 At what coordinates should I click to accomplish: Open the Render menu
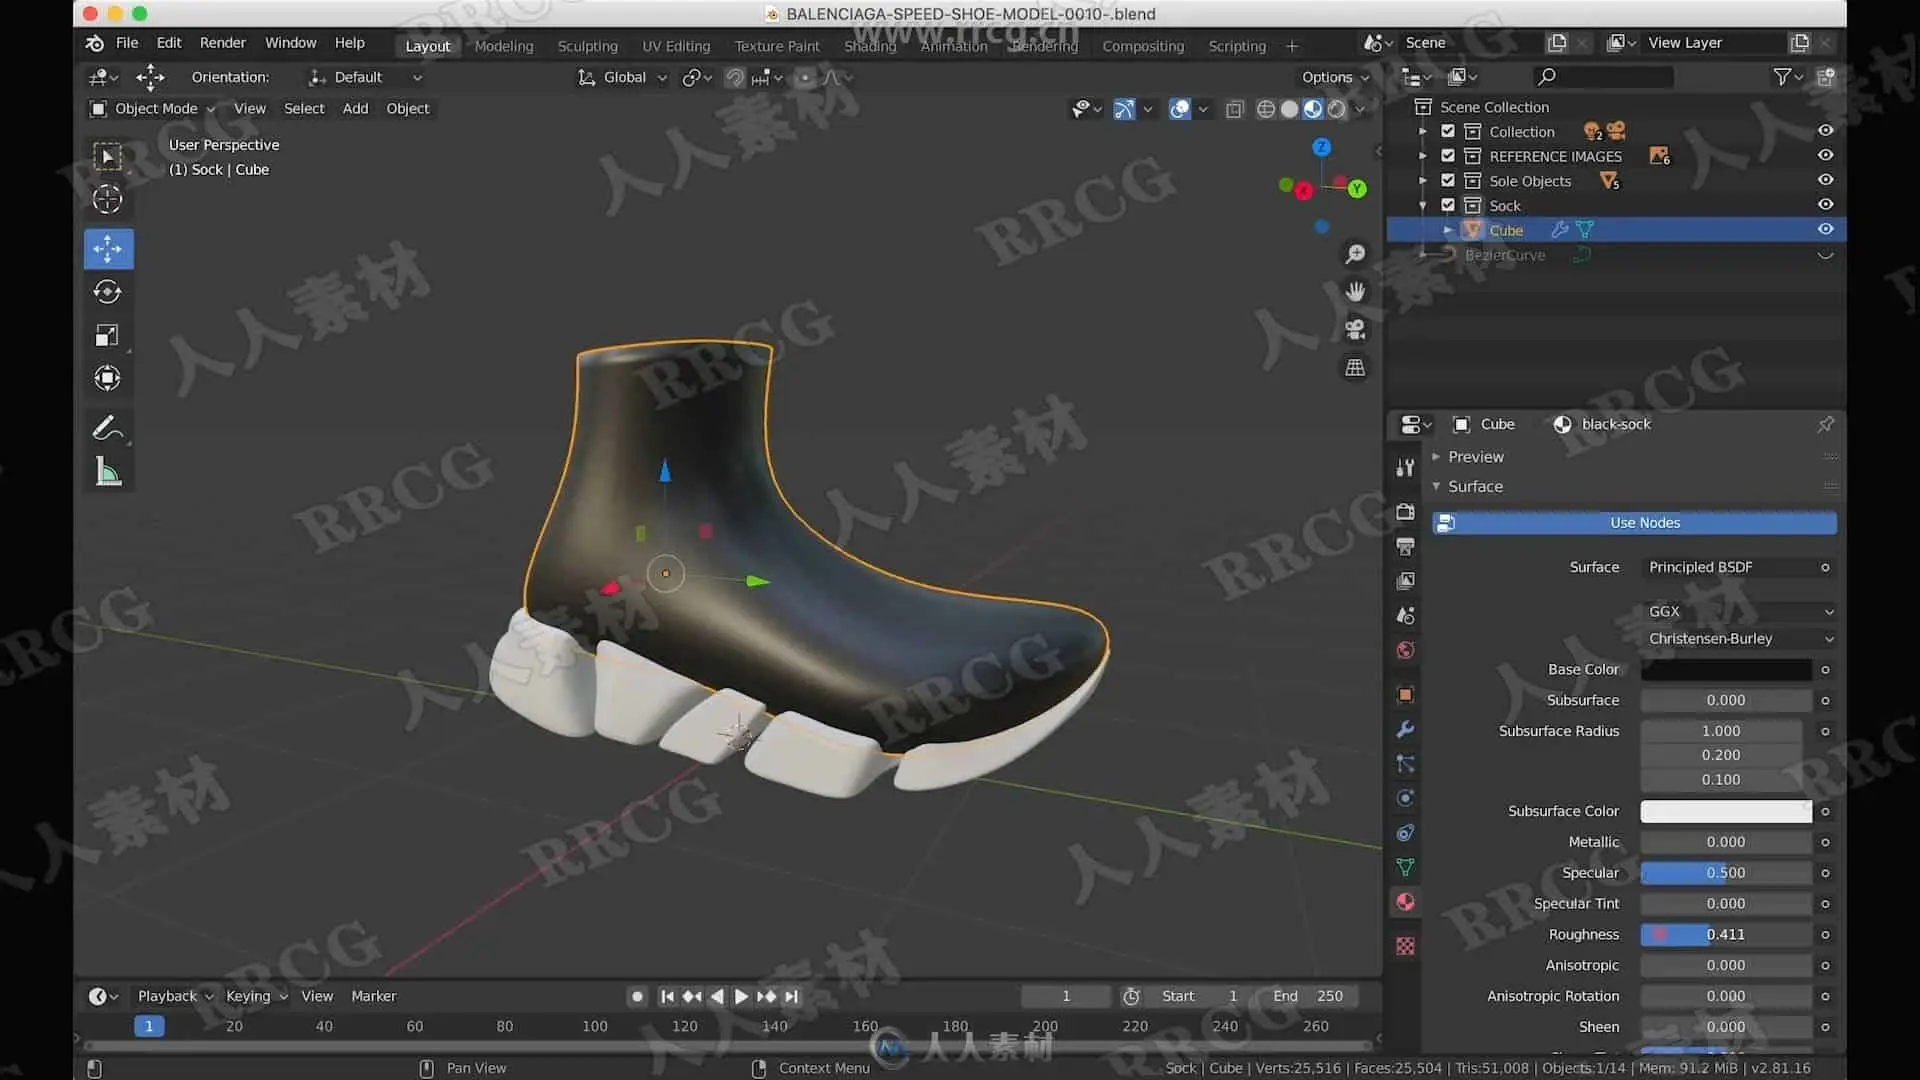click(x=222, y=43)
